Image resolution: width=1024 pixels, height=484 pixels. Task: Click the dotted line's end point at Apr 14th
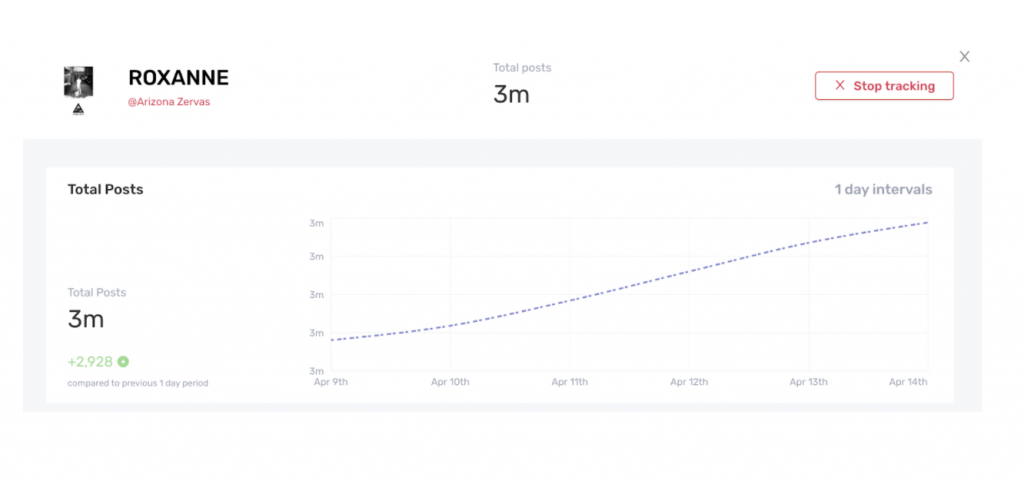(x=927, y=223)
